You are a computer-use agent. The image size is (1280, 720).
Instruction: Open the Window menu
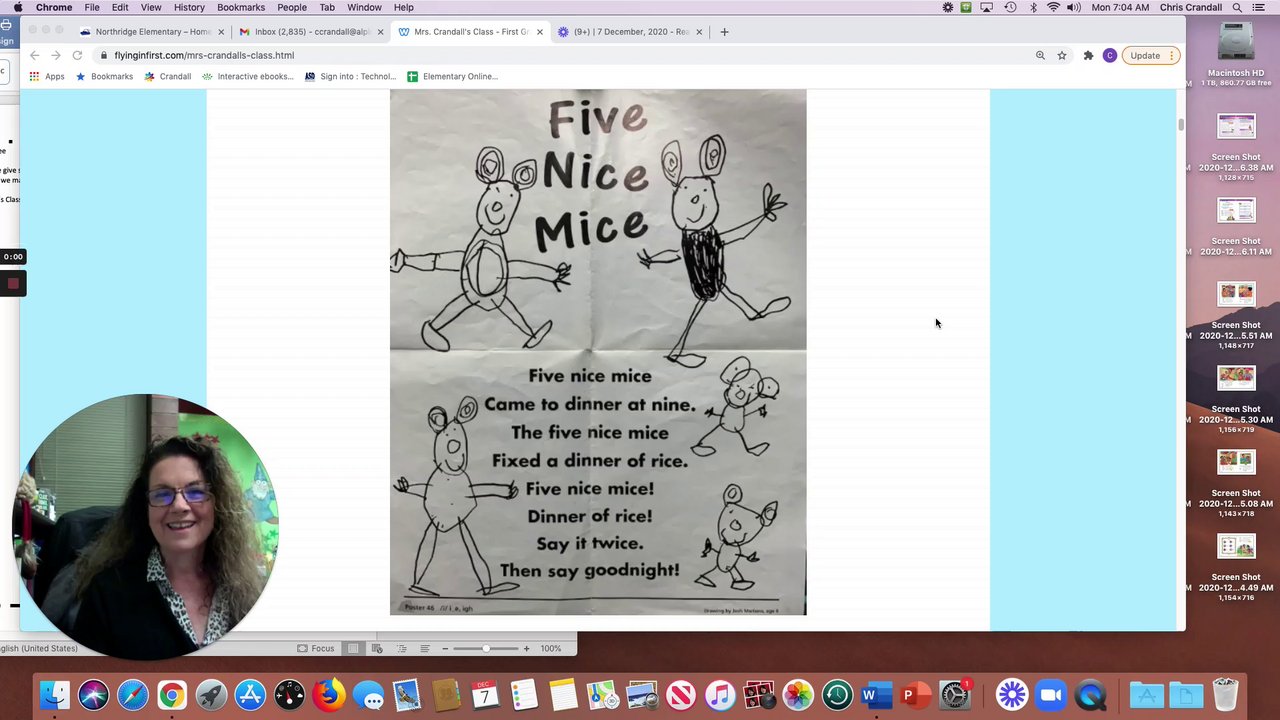364,7
